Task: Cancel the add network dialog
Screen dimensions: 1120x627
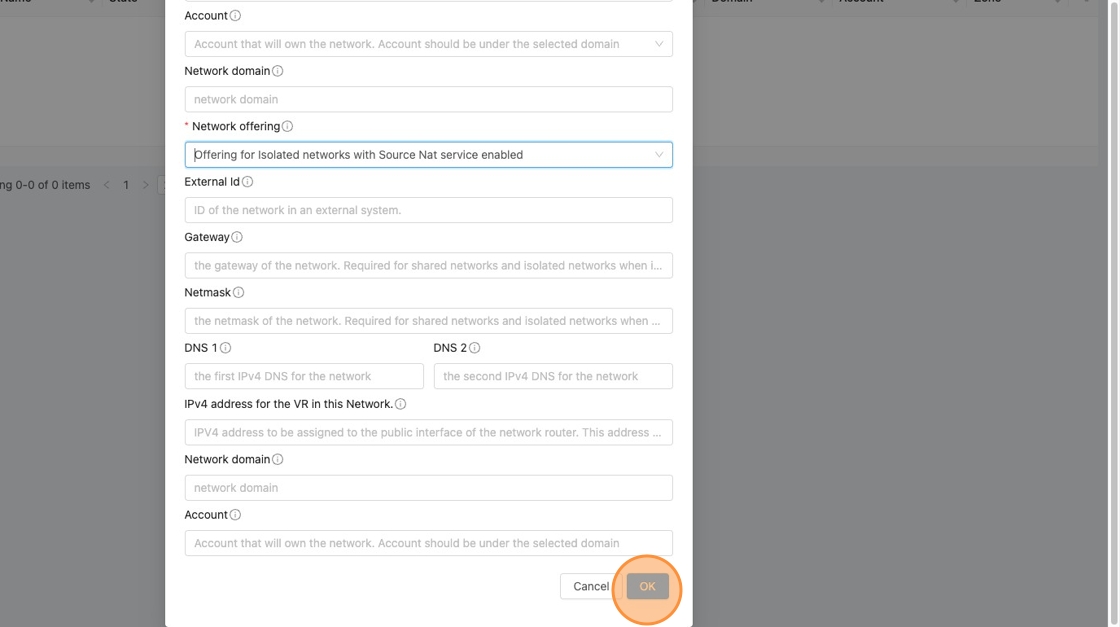Action: [590, 586]
